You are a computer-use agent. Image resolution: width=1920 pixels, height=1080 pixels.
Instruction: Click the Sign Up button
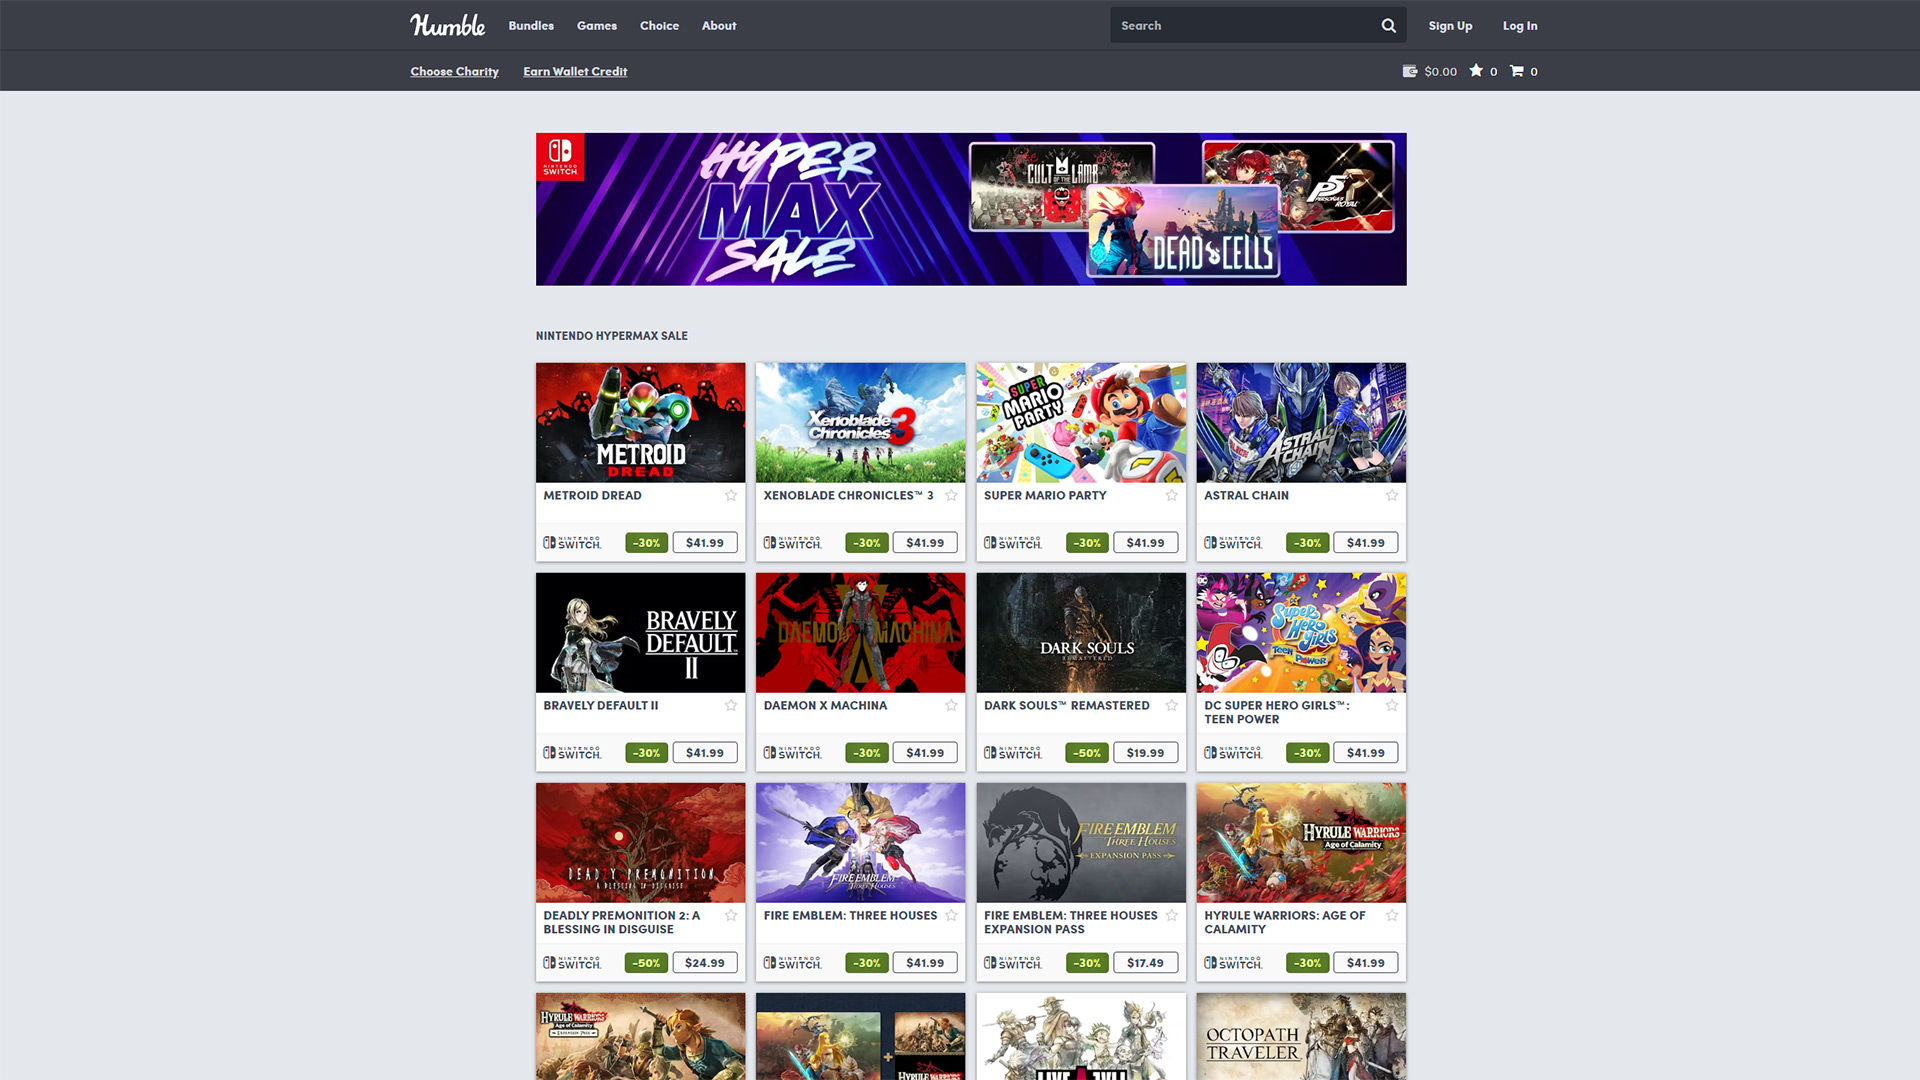pos(1452,25)
